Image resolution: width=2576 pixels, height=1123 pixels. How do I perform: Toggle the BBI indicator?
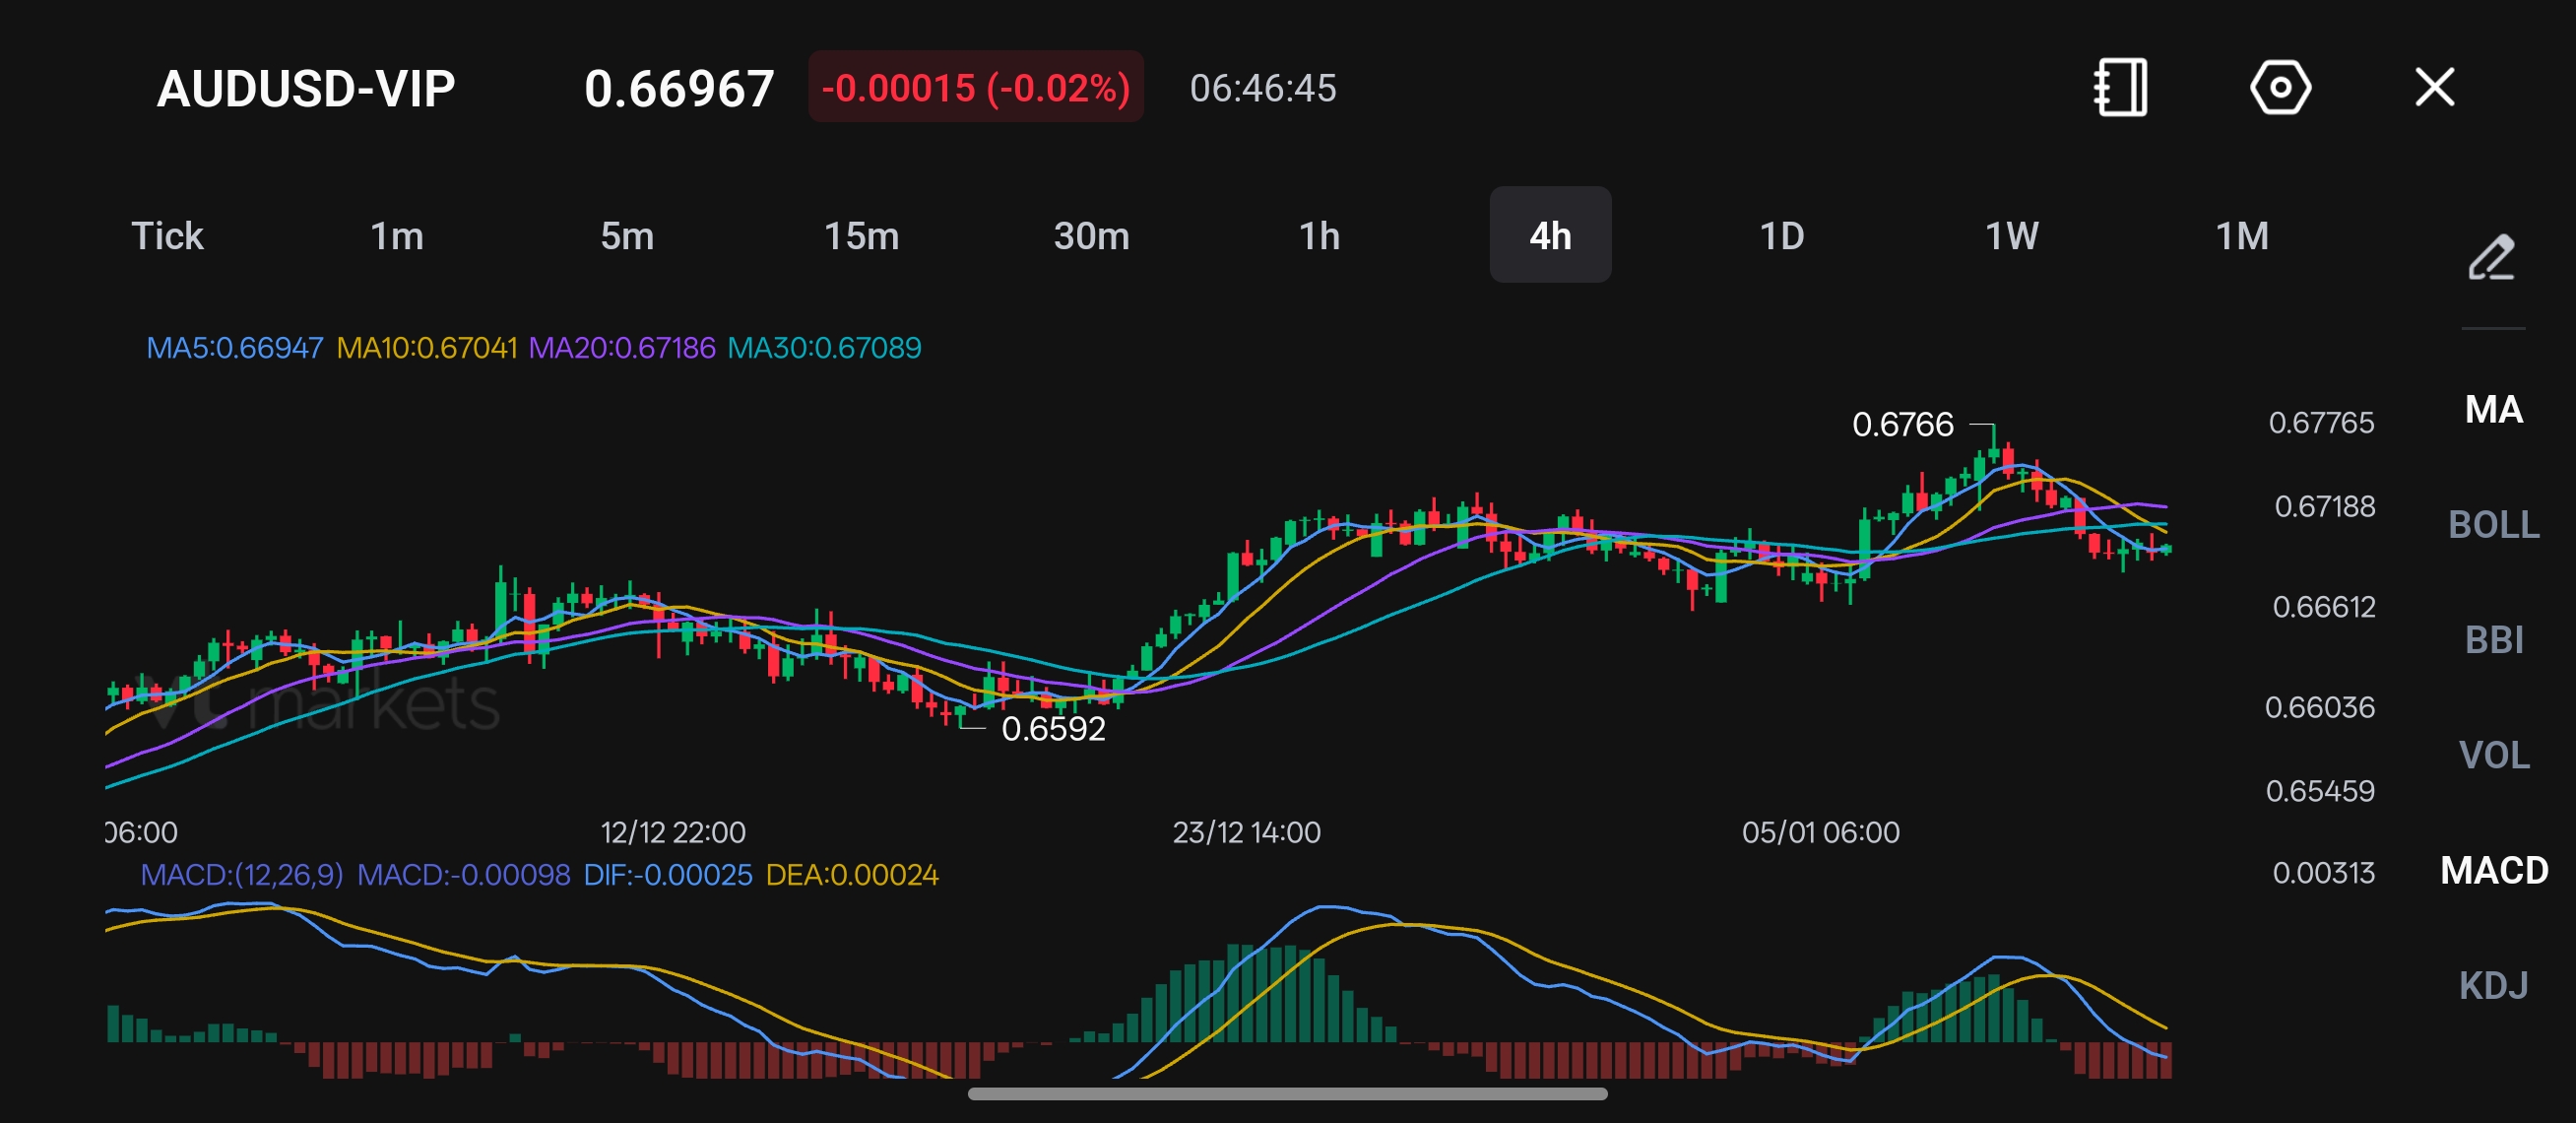click(x=2493, y=640)
